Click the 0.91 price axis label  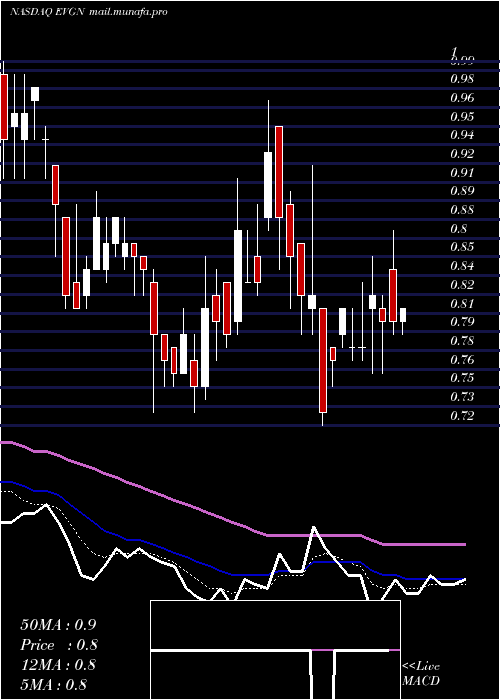pyautogui.click(x=462, y=173)
